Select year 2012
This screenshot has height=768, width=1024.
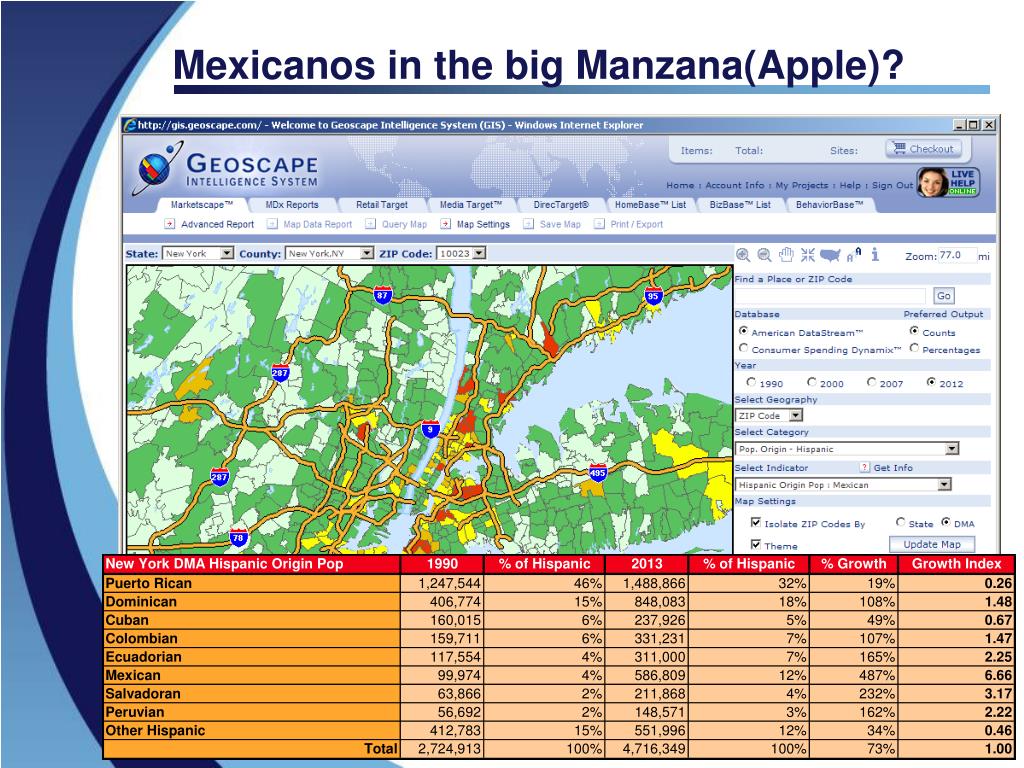(931, 382)
